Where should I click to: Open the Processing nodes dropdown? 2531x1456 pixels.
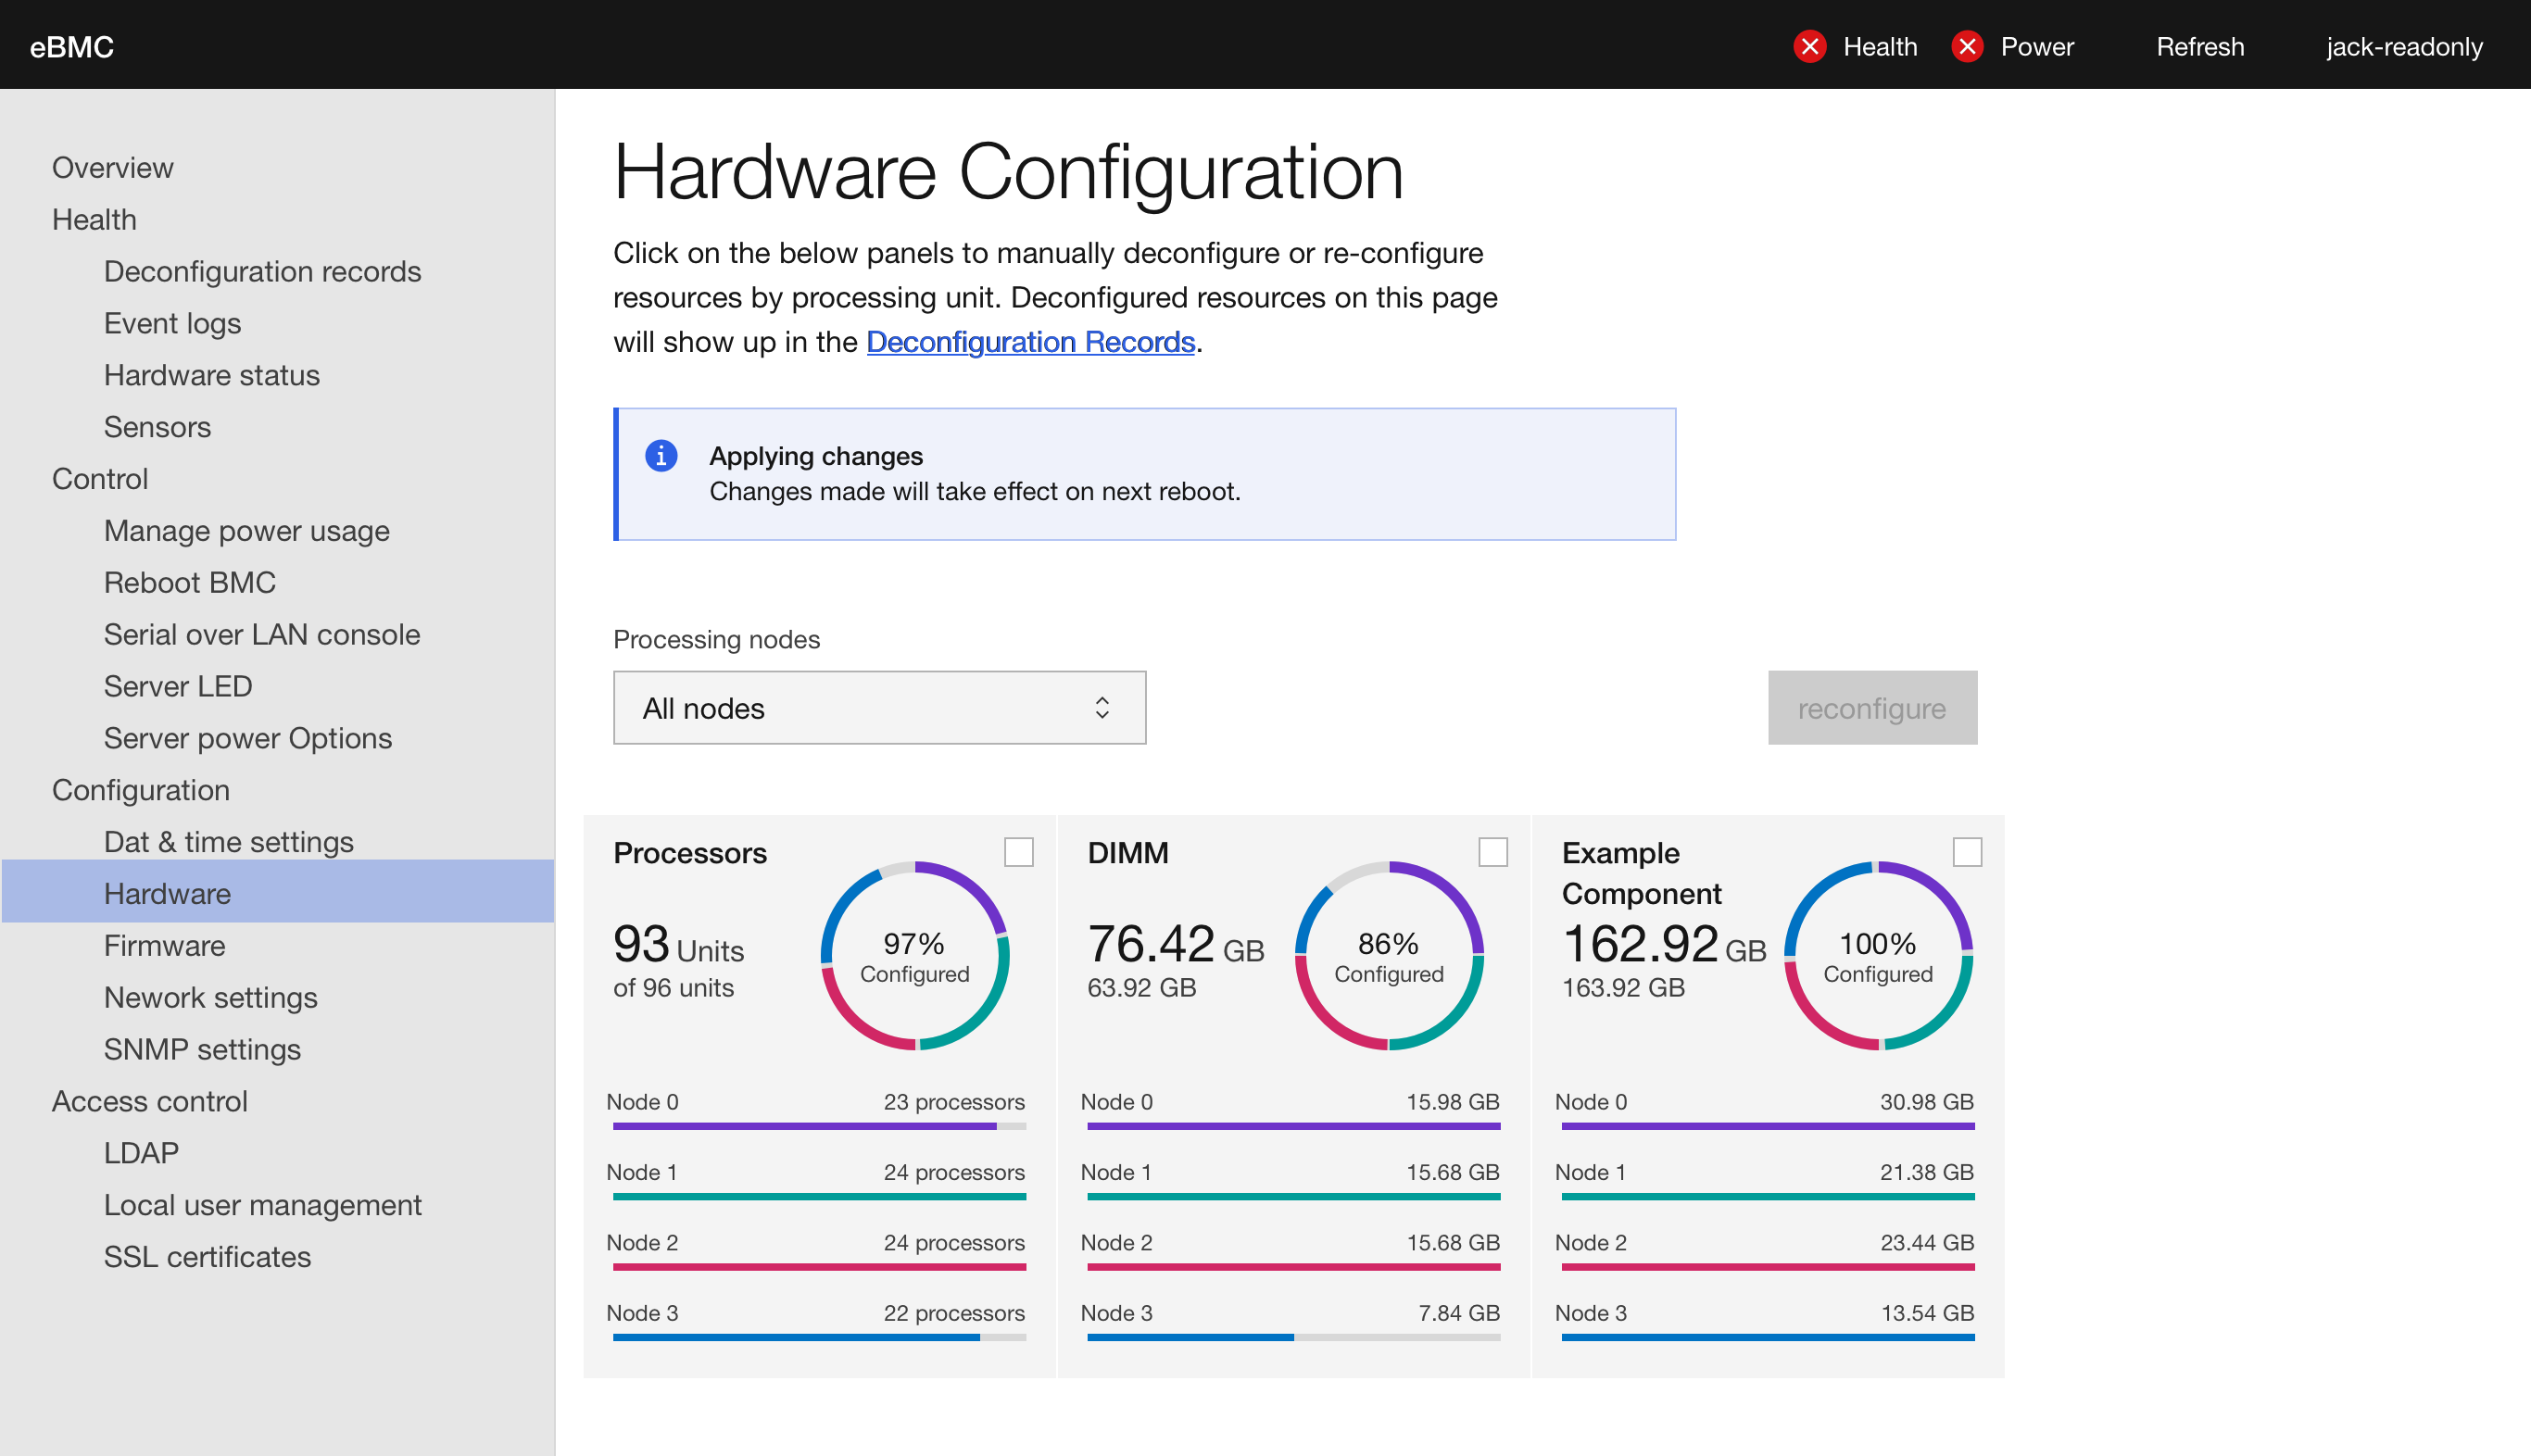tap(879, 708)
